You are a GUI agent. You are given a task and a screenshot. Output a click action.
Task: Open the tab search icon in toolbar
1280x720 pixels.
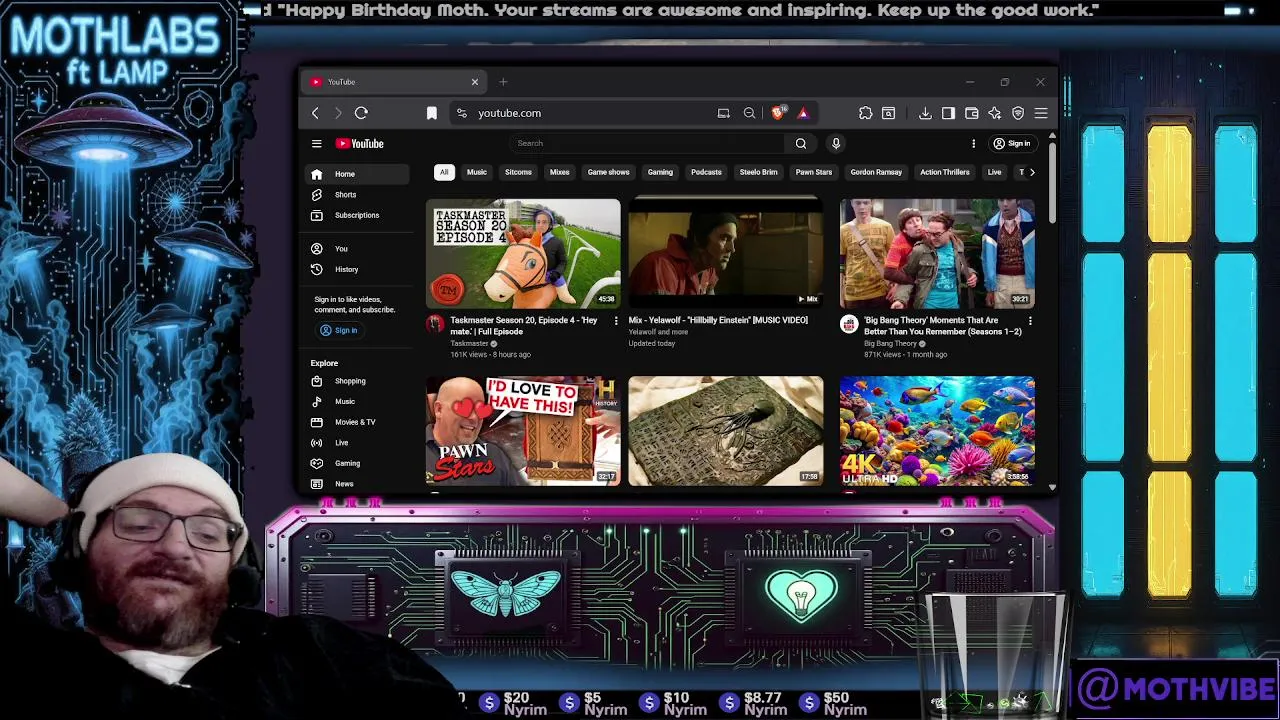[x=888, y=113]
